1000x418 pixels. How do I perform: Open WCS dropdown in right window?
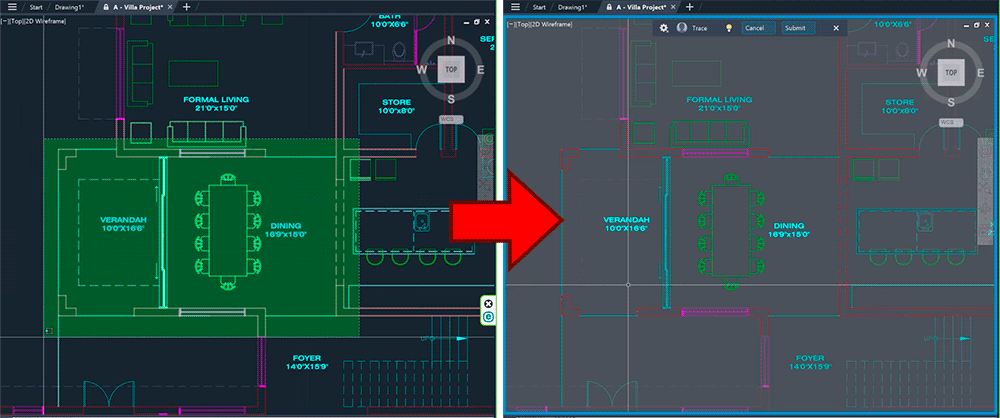(x=951, y=123)
